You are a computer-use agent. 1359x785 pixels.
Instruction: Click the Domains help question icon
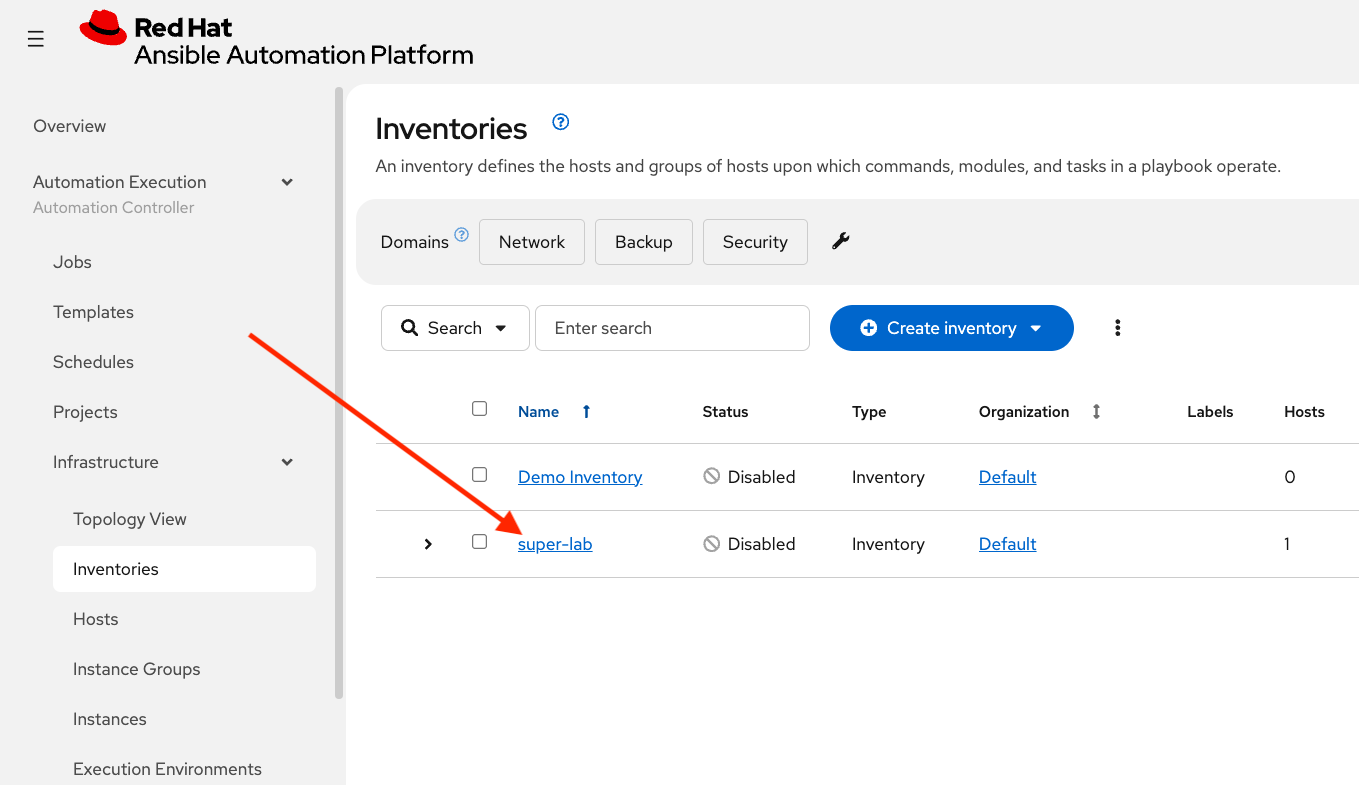point(461,235)
